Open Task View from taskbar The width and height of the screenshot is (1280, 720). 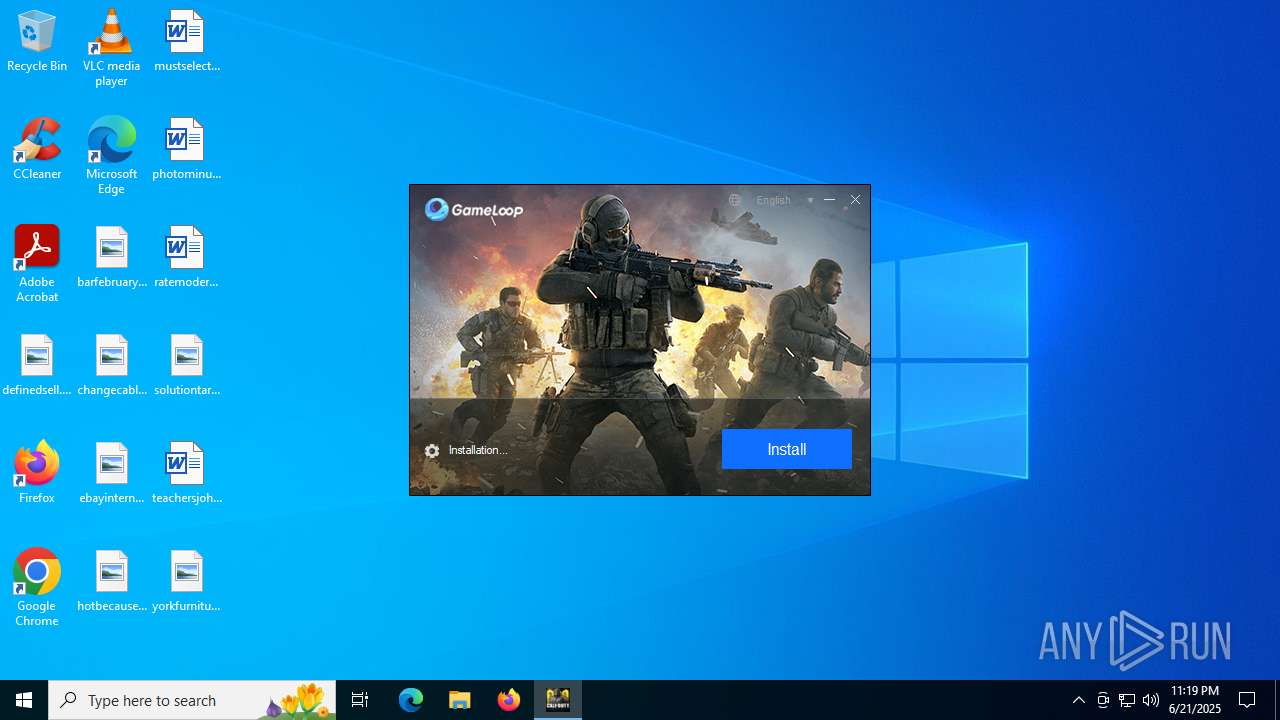pyautogui.click(x=360, y=700)
